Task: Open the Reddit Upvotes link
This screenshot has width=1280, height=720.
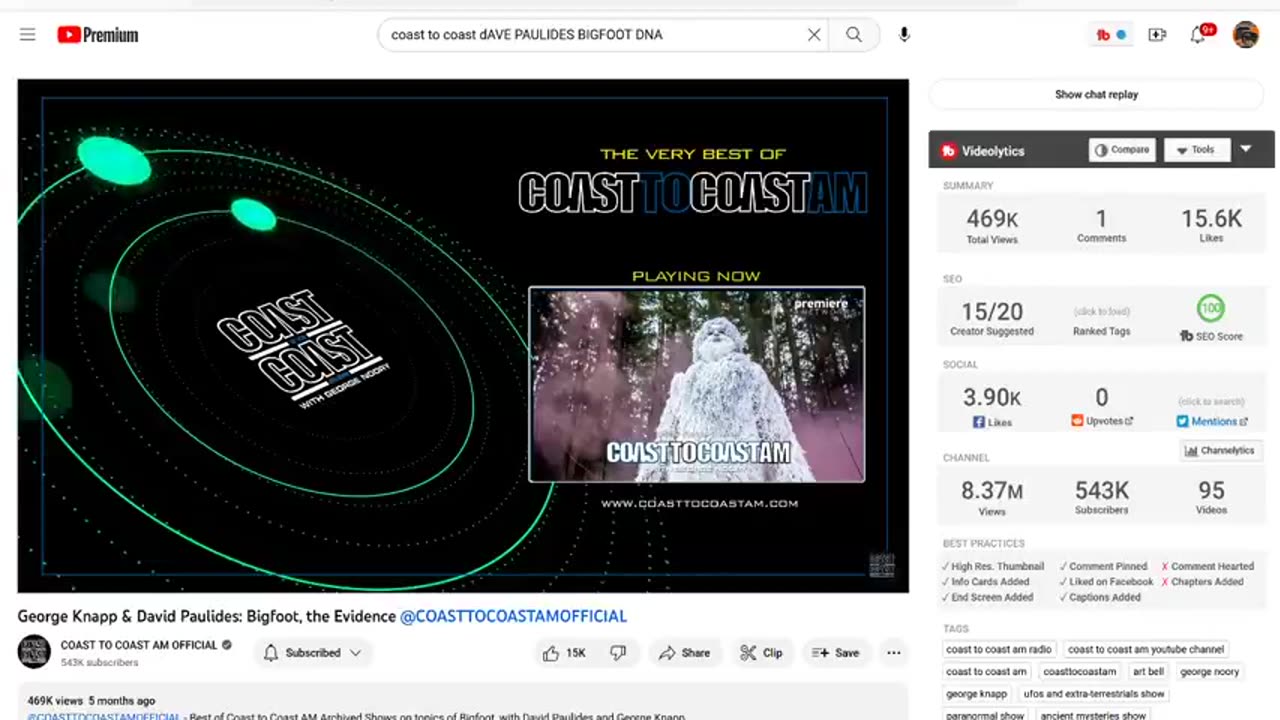Action: (1101, 421)
